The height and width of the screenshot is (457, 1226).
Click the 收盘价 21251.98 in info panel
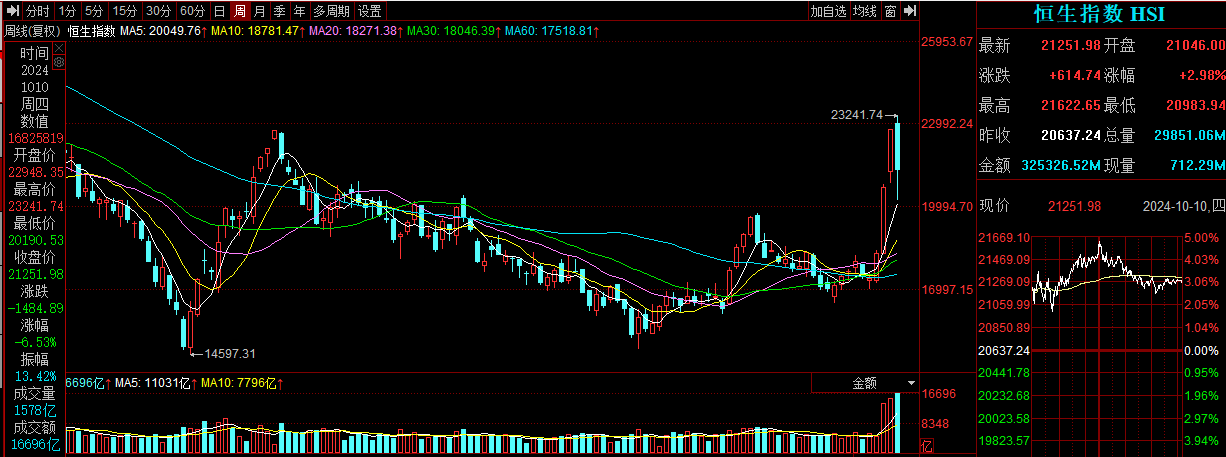(x=35, y=266)
